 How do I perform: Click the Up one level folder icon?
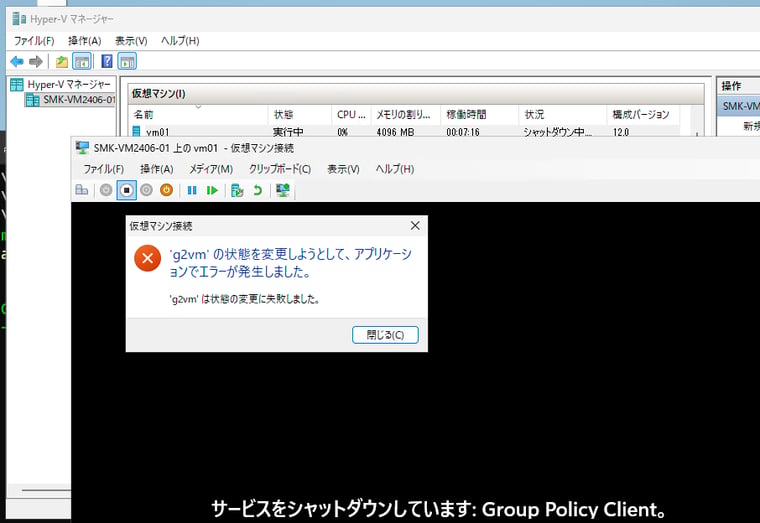click(62, 62)
